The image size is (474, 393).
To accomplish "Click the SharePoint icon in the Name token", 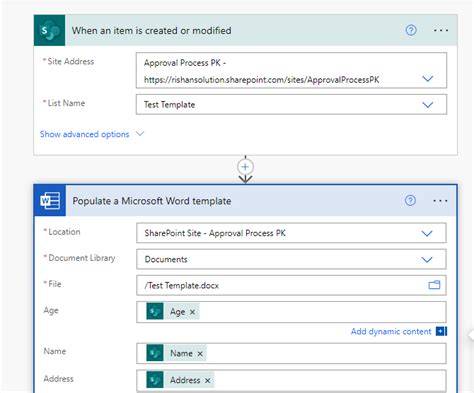I will point(155,353).
